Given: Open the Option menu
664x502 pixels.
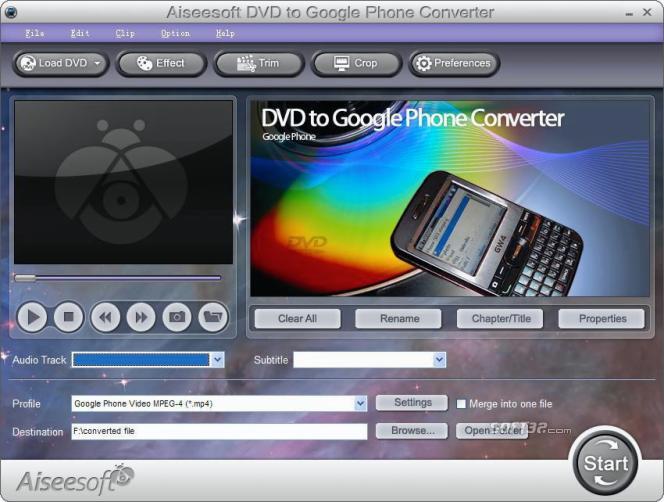Looking at the screenshot, I should [175, 33].
